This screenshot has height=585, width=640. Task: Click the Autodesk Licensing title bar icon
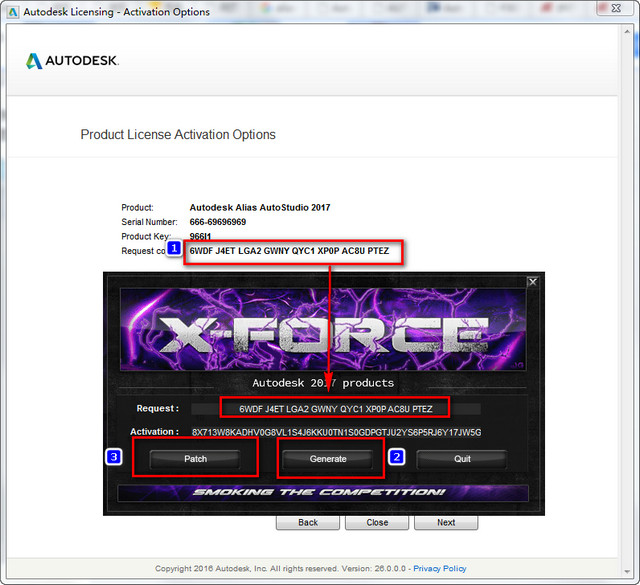click(12, 12)
